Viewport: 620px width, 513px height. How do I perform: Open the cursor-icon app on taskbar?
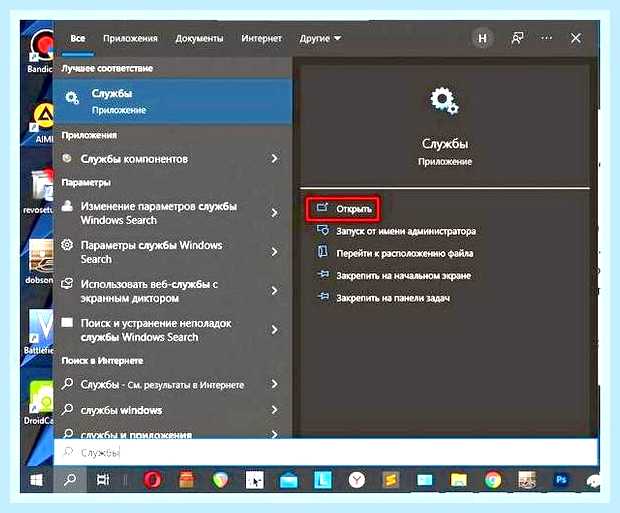pos(255,480)
